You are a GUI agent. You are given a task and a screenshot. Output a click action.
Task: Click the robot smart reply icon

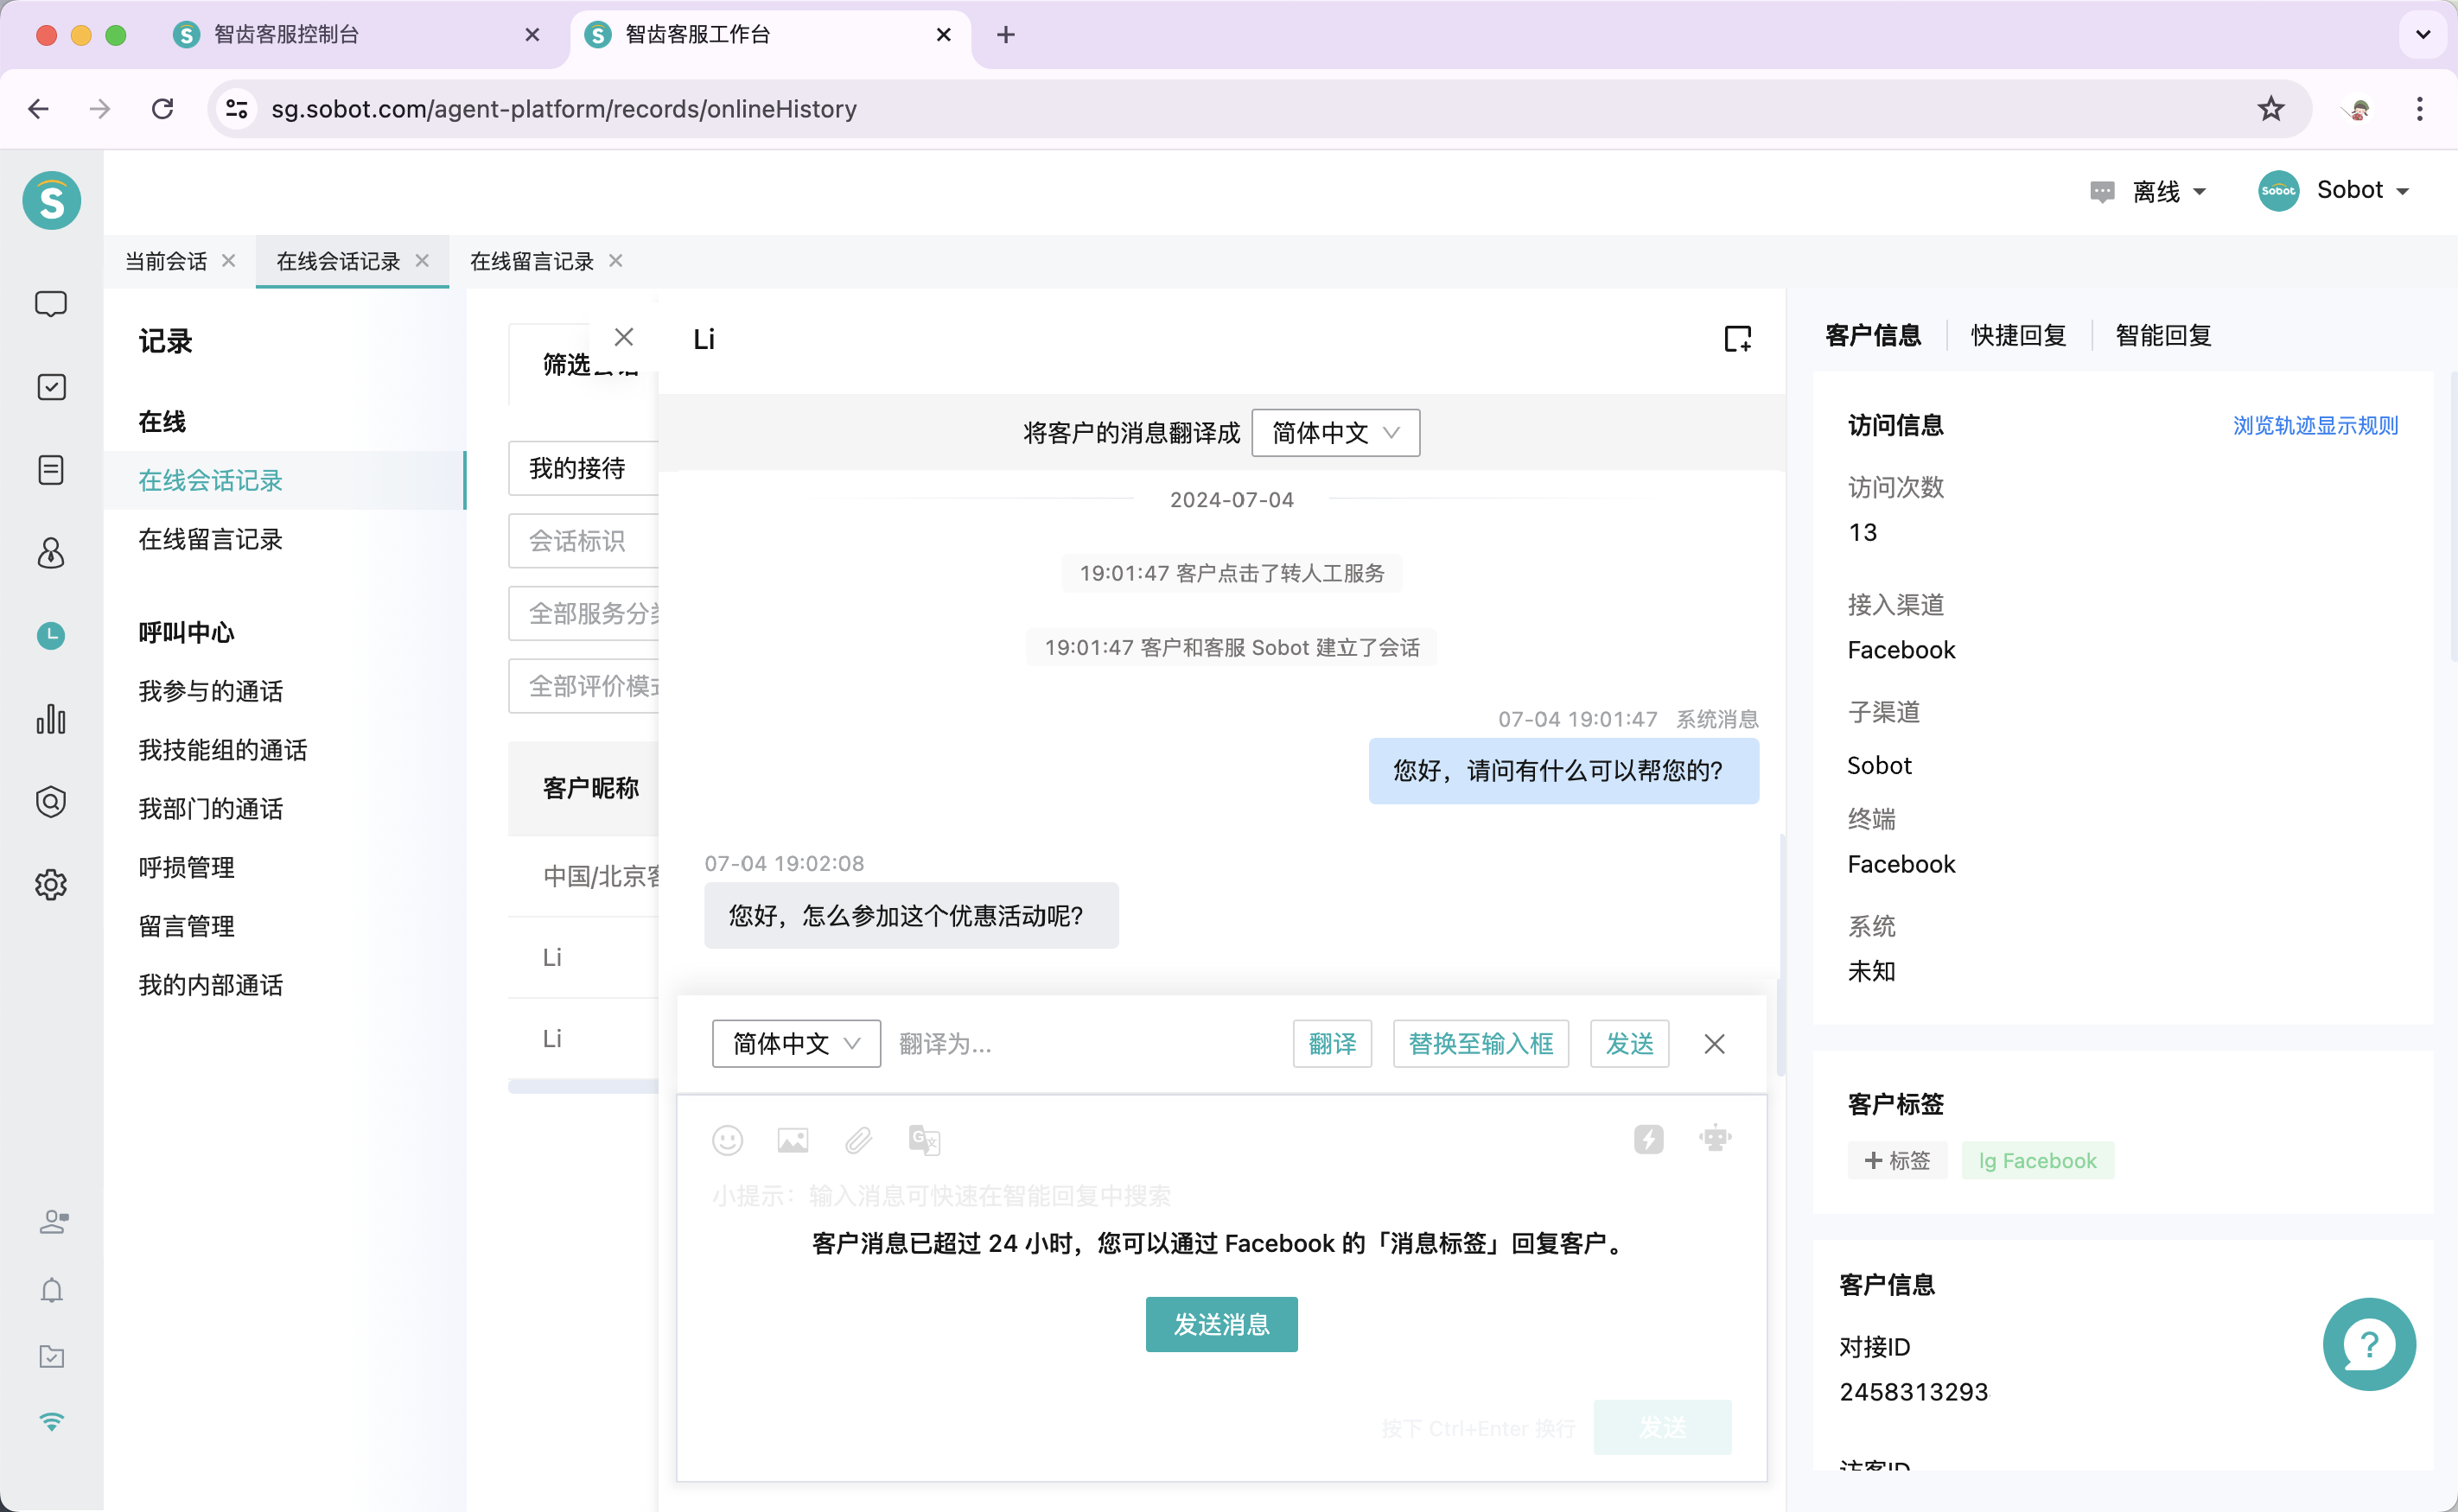click(1715, 1138)
